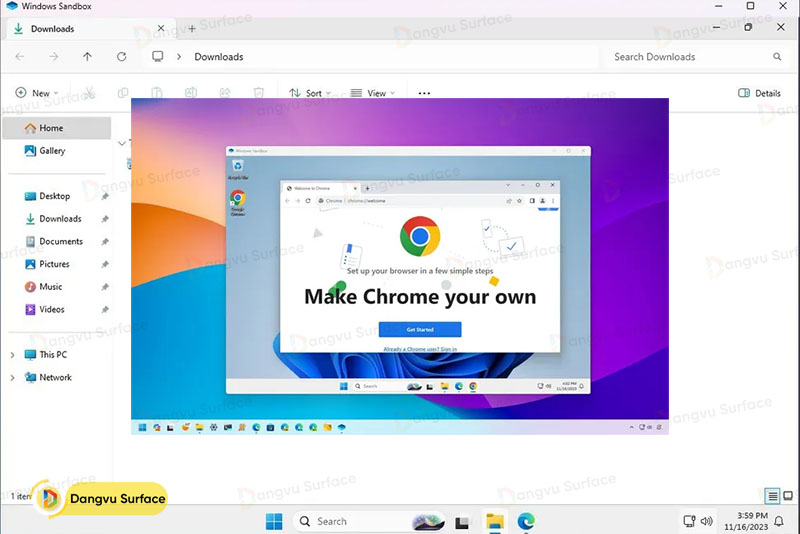This screenshot has width=800, height=534.
Task: Expand the This PC tree node
Action: tap(12, 354)
